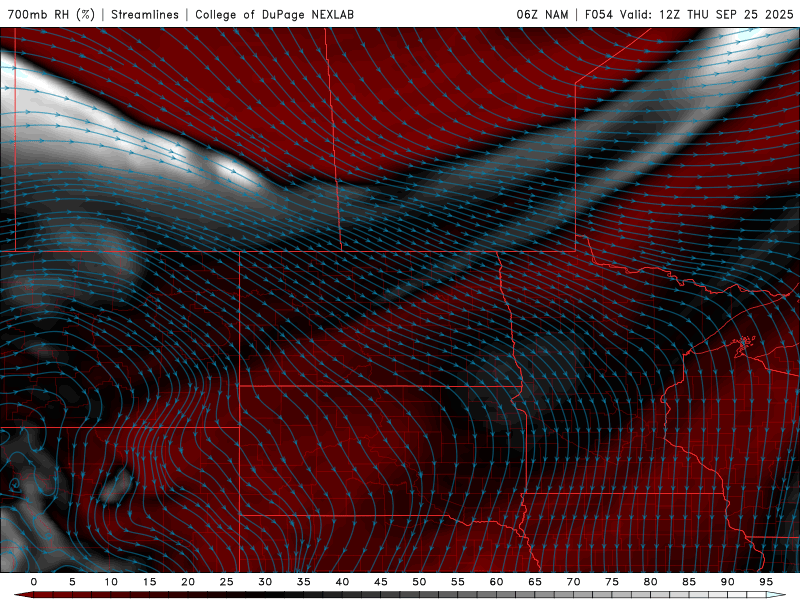Click the colorbar label "50"
The height and width of the screenshot is (600, 800).
click(419, 582)
